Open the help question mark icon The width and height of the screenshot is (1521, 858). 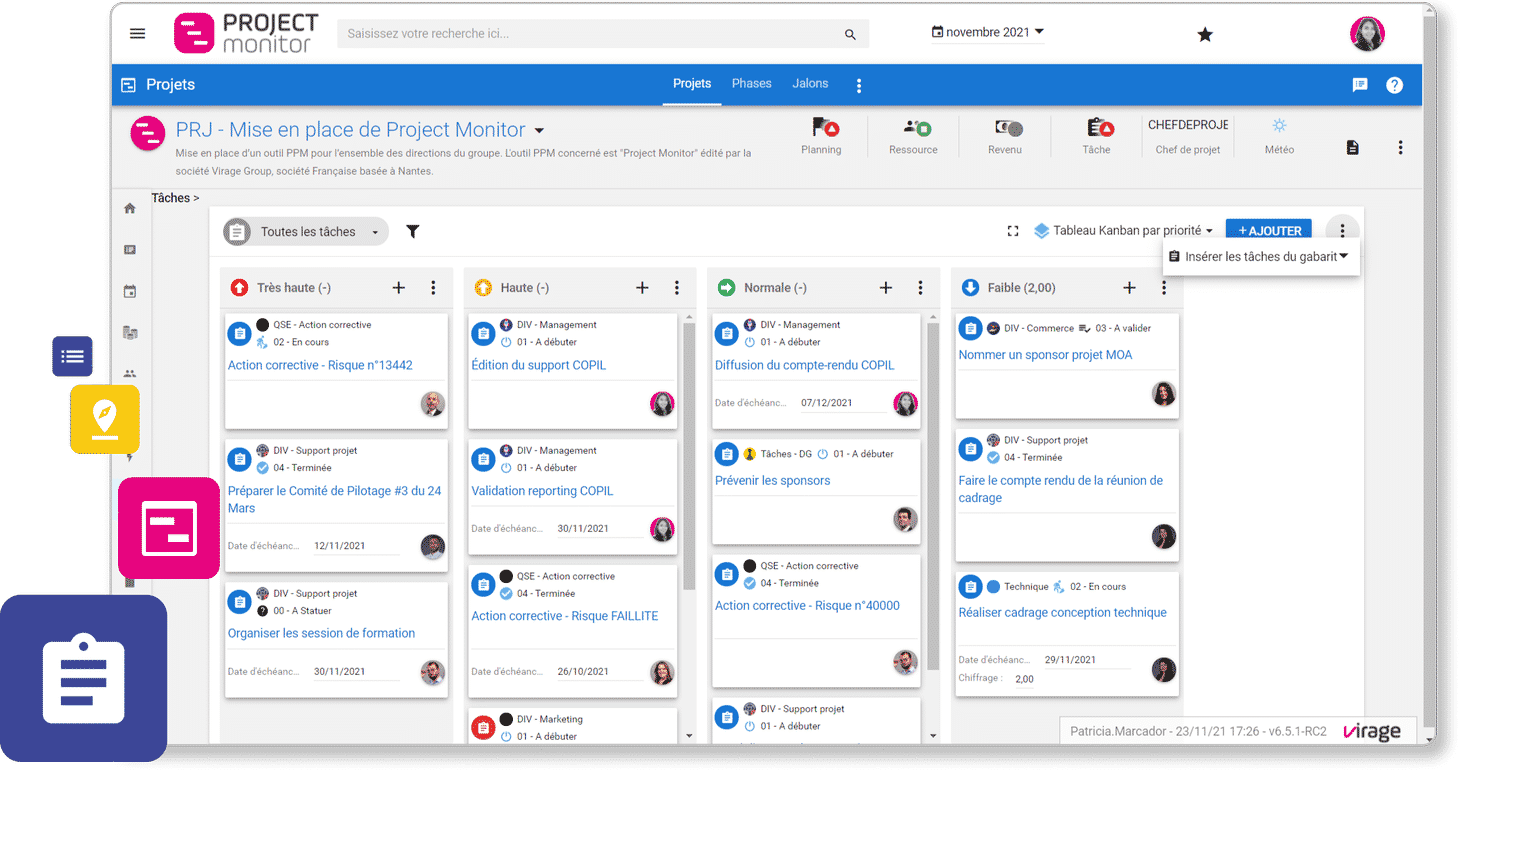1395,85
